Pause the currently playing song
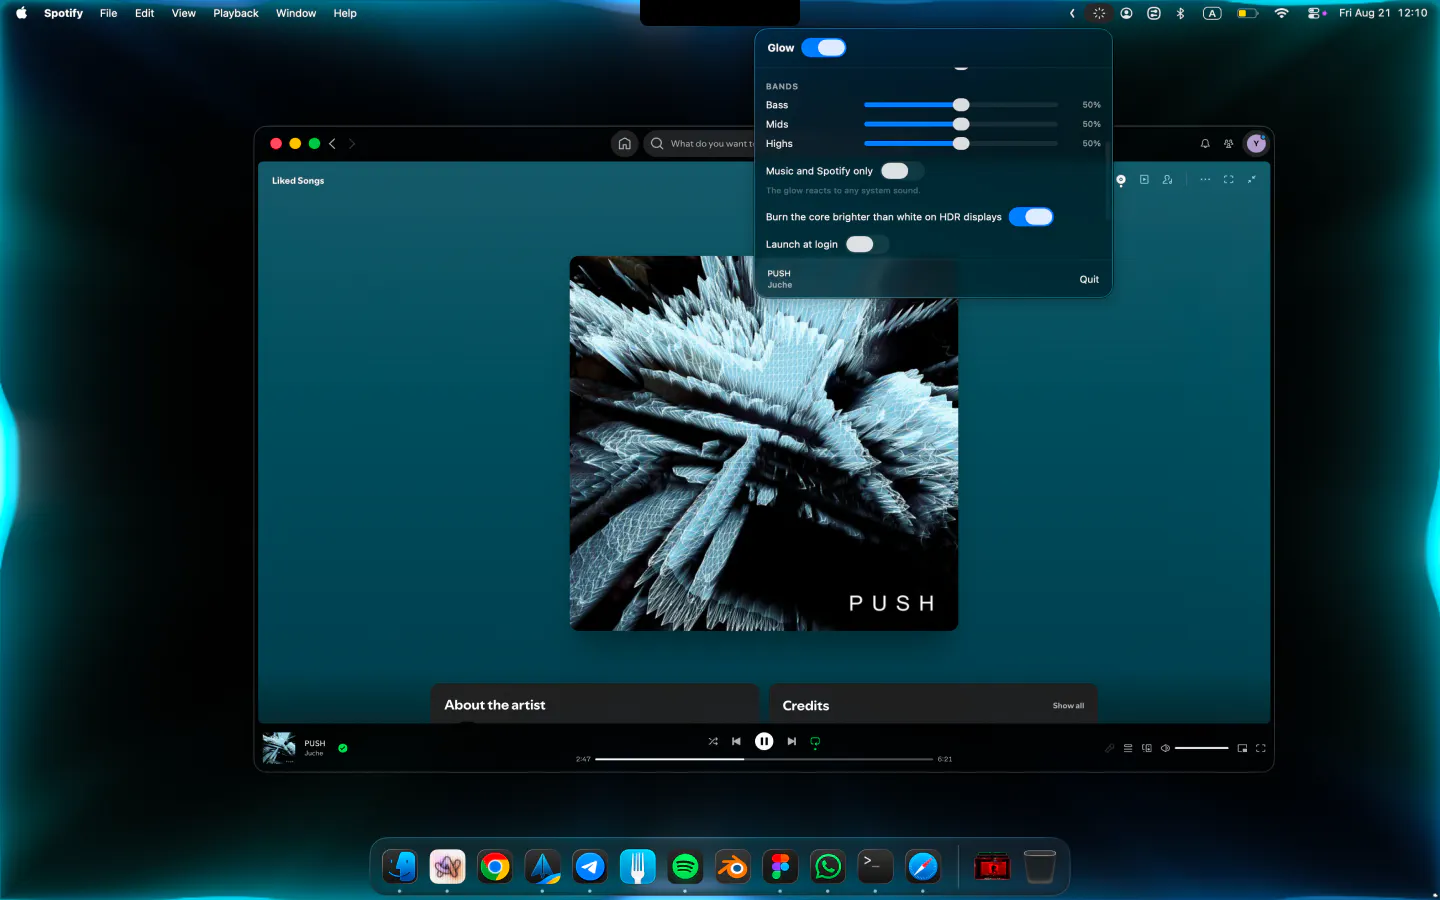 pos(764,741)
